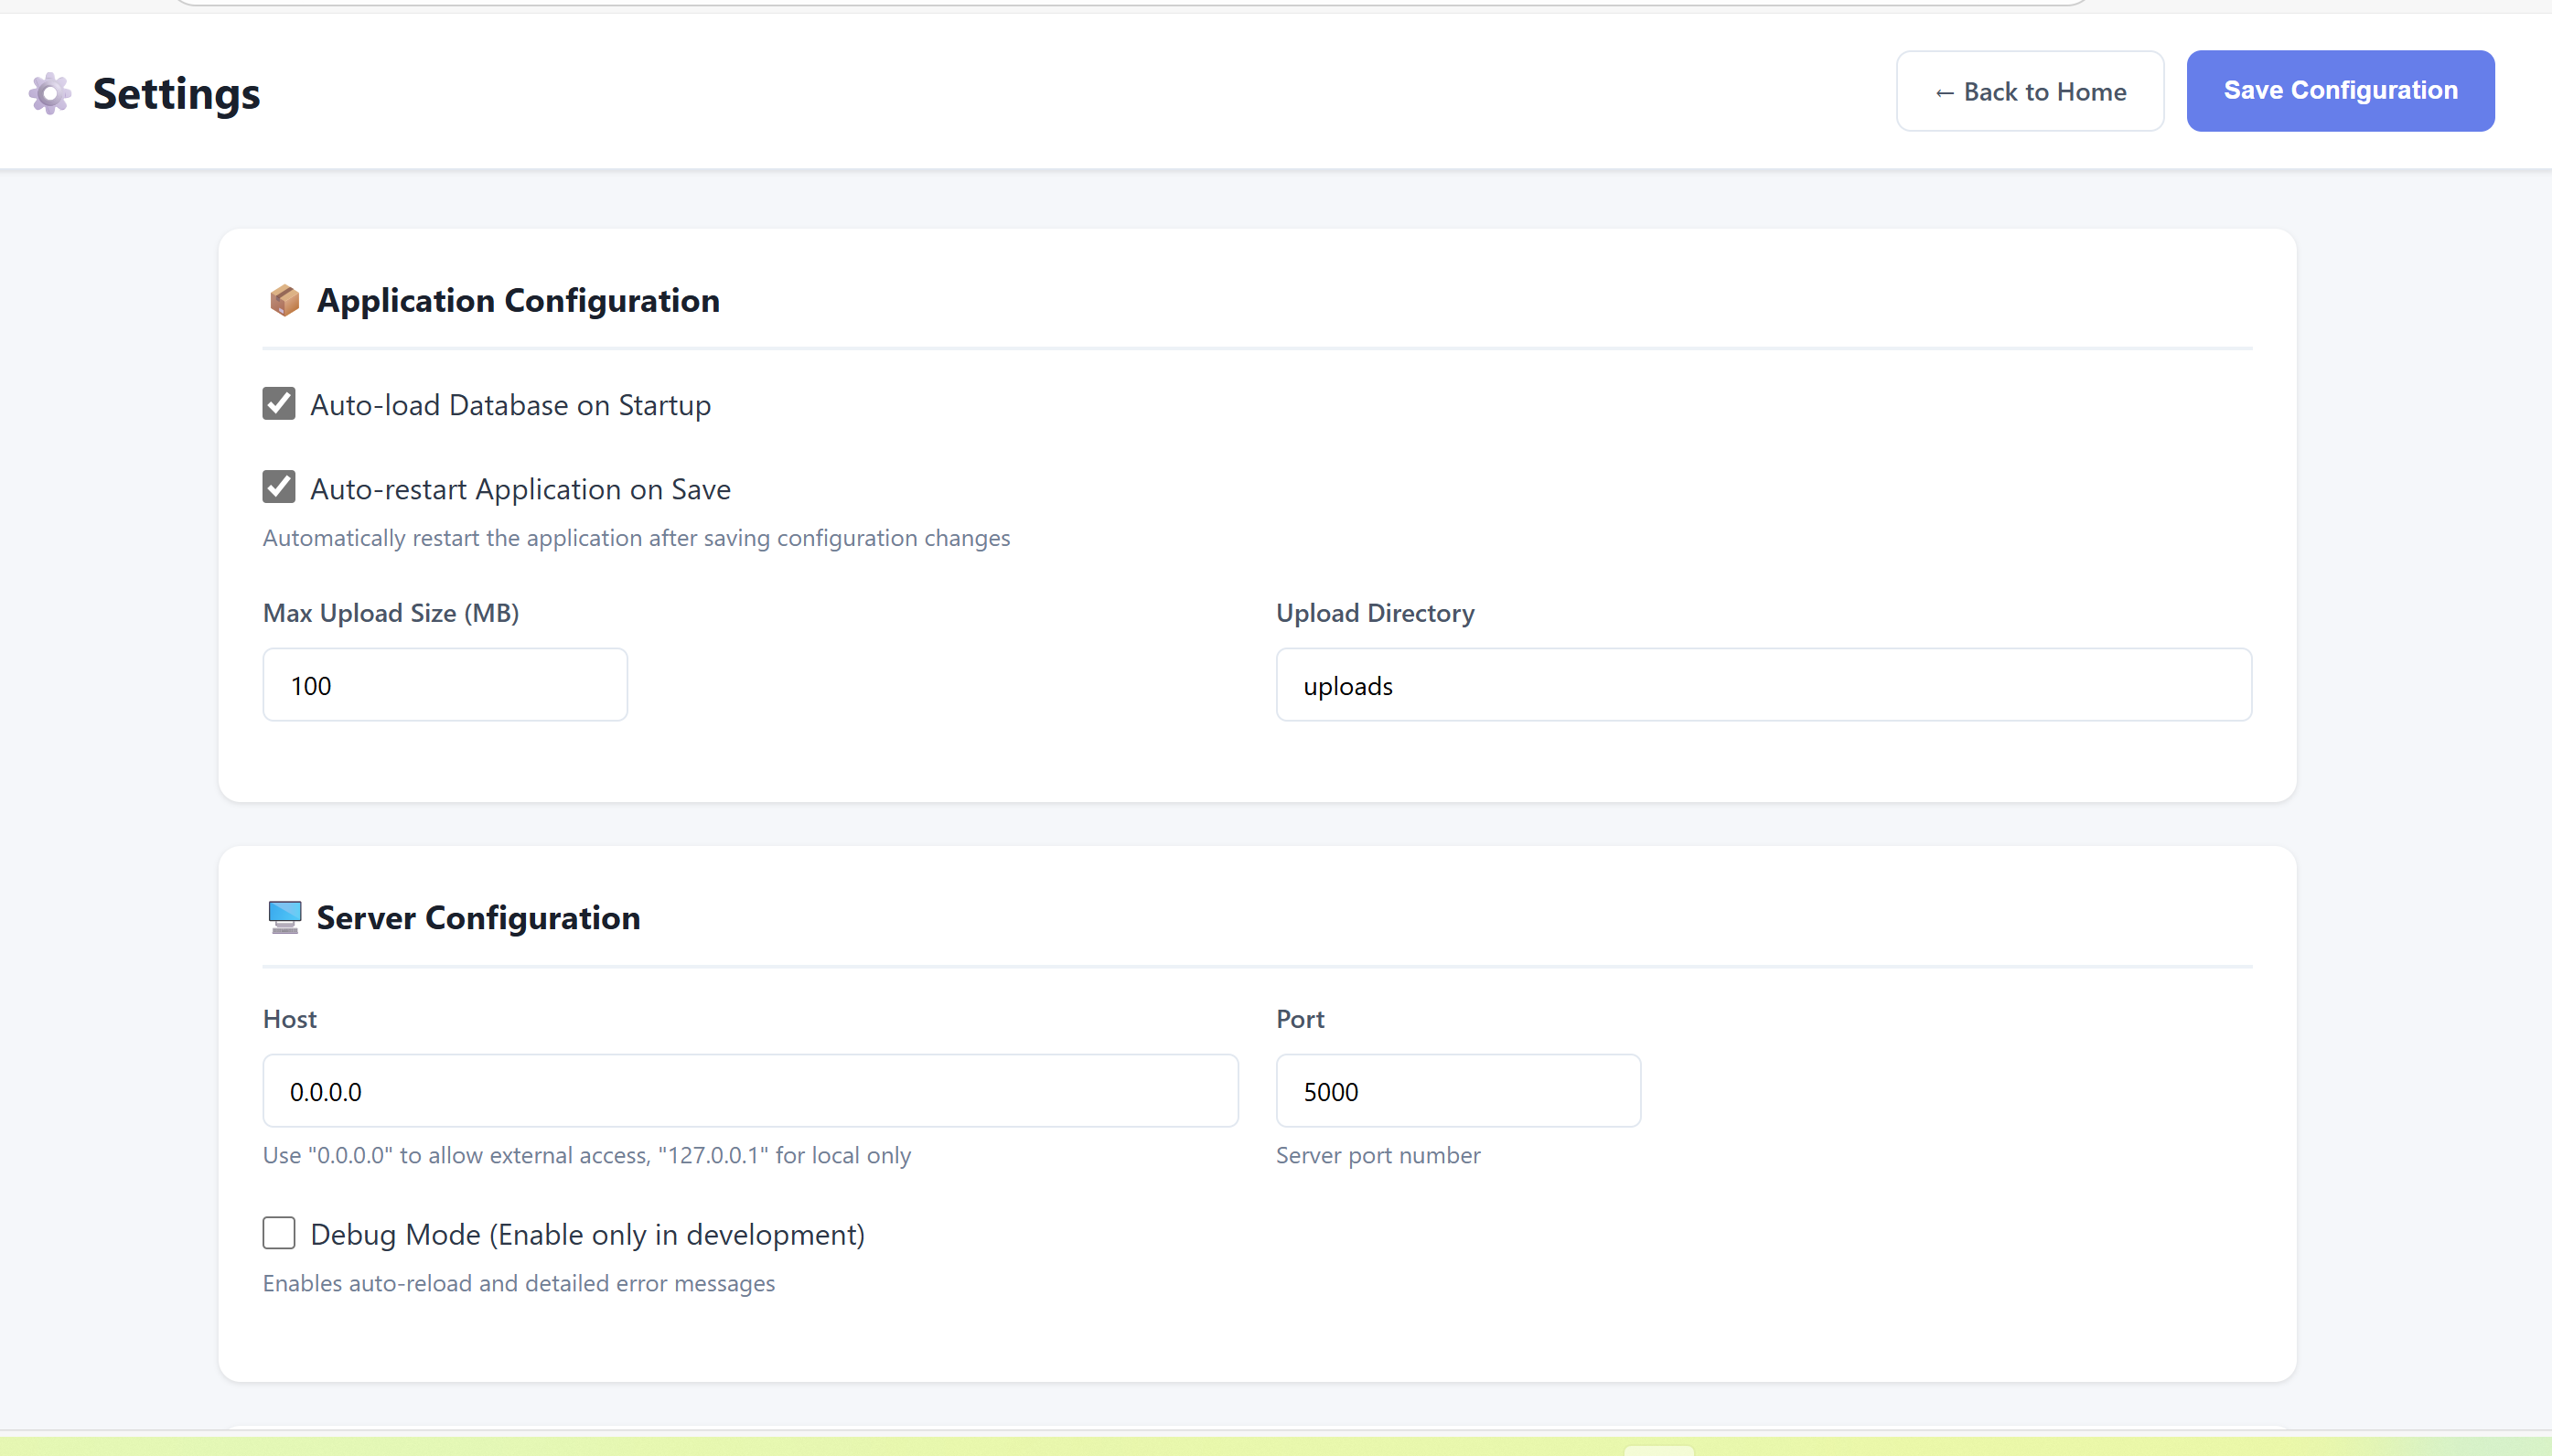Click the package icon beside Application Configuration
This screenshot has height=1456, width=2552.
[284, 300]
